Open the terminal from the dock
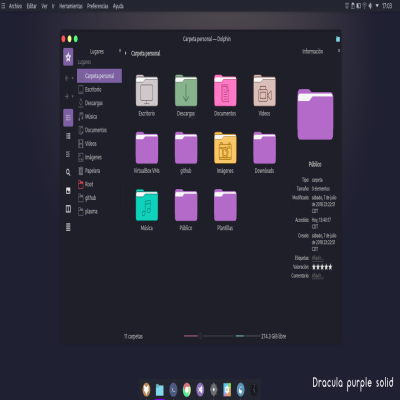Viewport: 400px width, 400px height. coord(173,389)
